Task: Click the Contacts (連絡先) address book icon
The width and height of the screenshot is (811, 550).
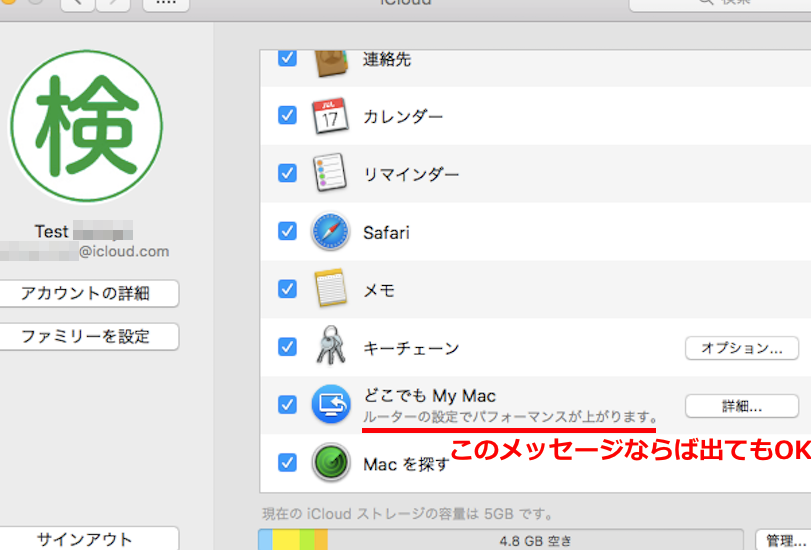Action: [331, 63]
